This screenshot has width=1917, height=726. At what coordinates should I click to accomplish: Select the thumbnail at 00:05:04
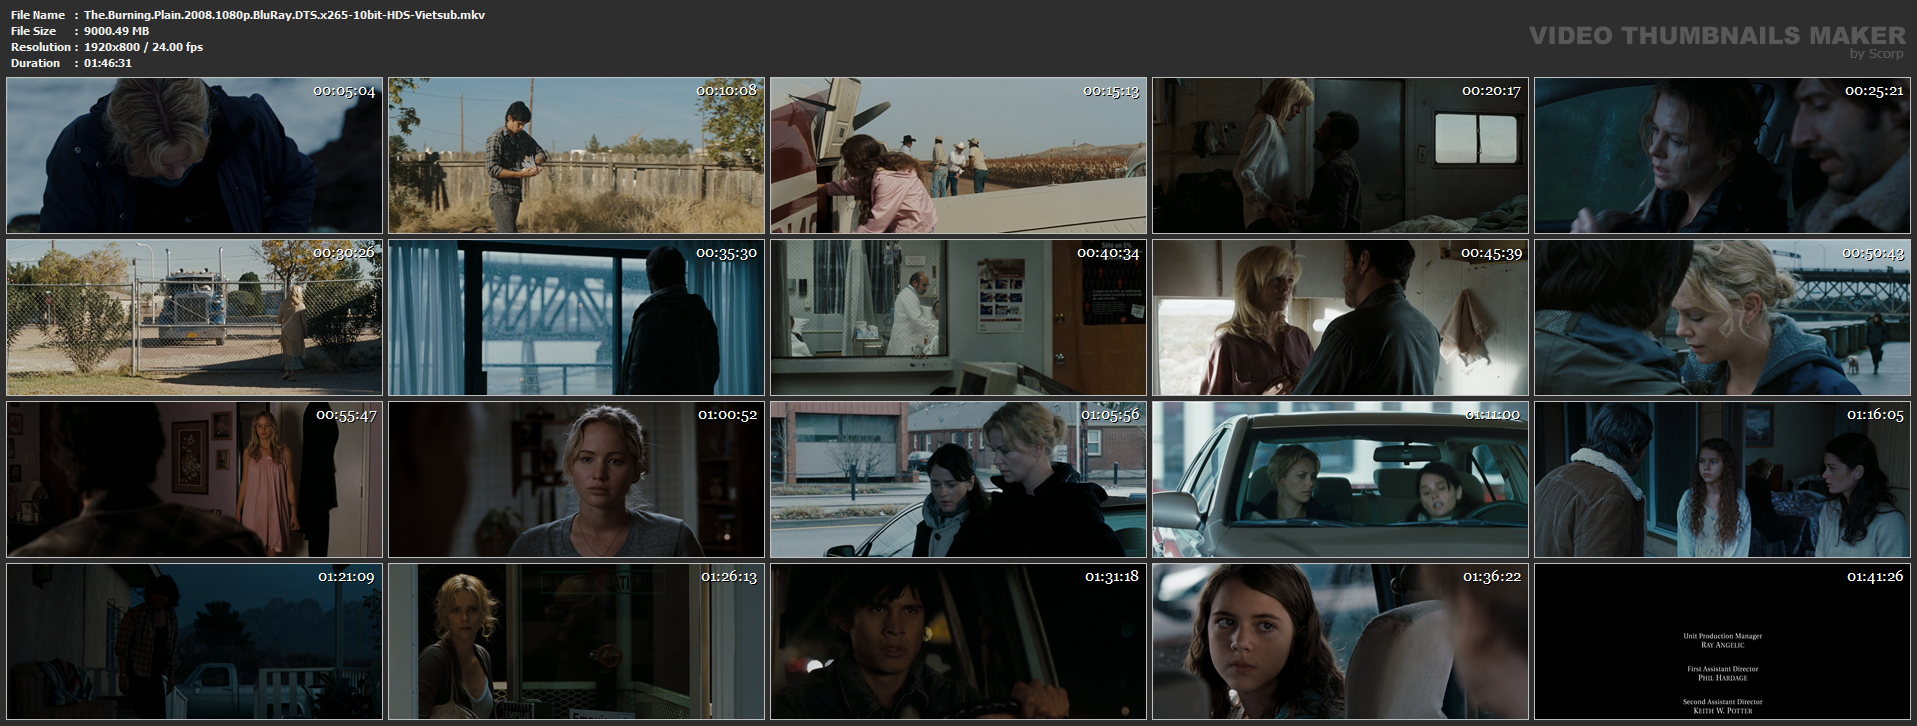[x=194, y=155]
